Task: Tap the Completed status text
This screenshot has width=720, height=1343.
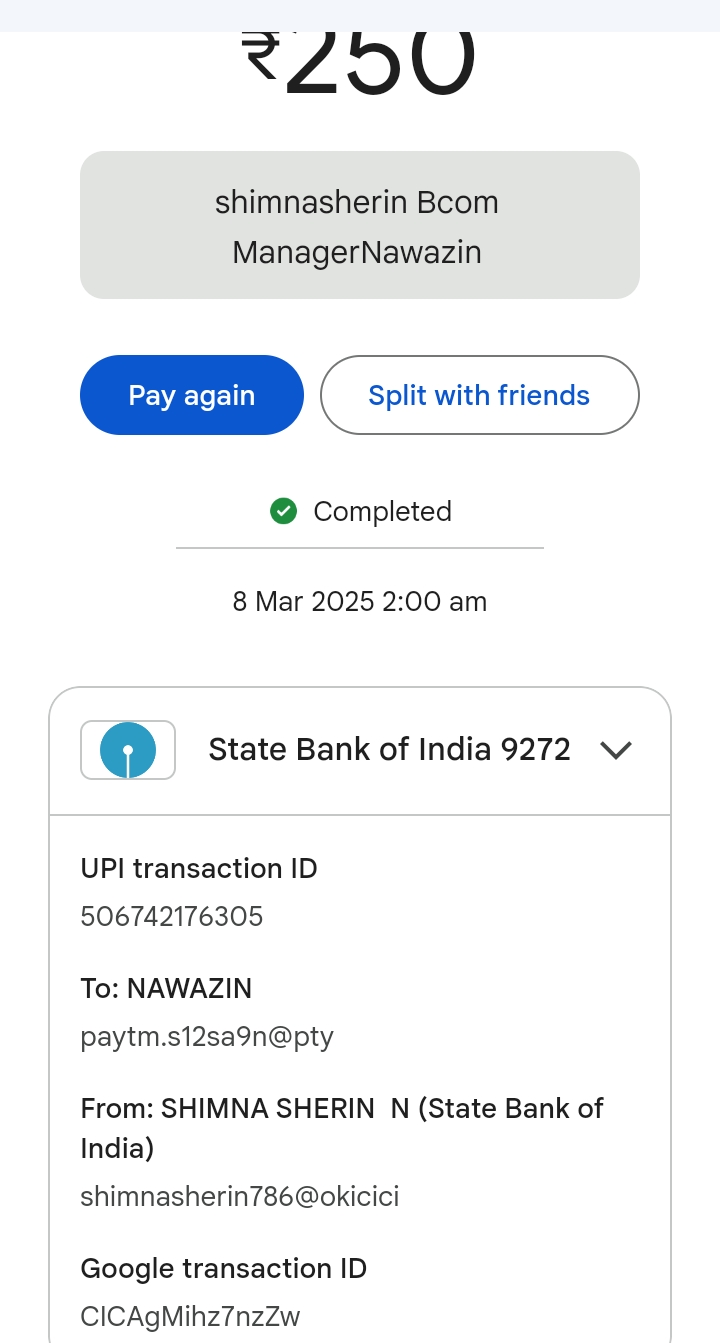Action: click(x=382, y=512)
